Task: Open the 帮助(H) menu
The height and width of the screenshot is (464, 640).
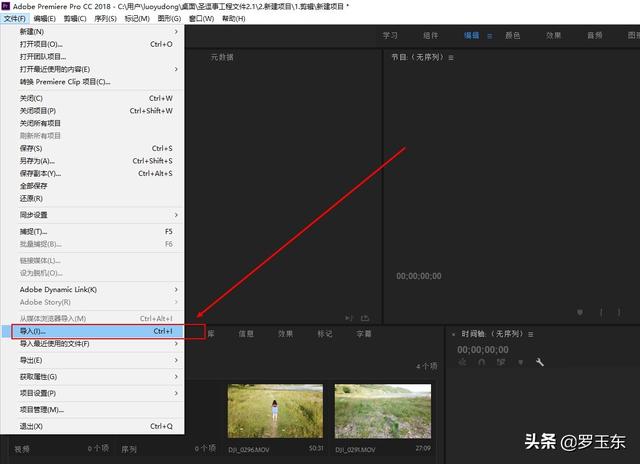Action: point(233,18)
